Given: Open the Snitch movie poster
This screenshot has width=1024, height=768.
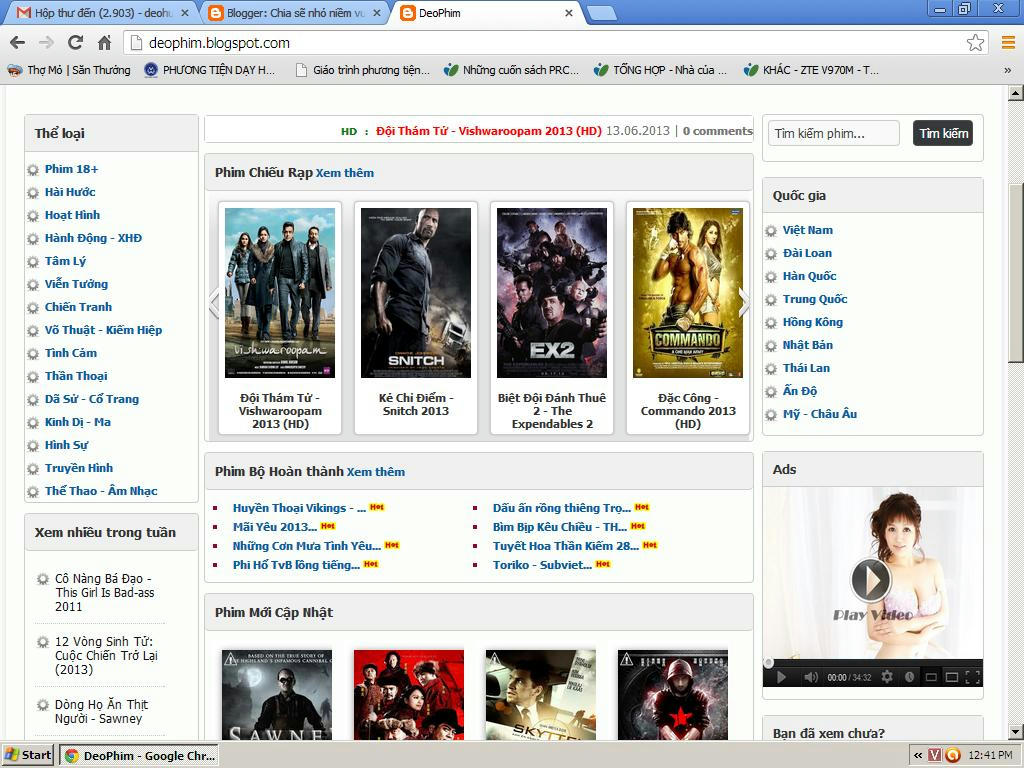Looking at the screenshot, I should [x=416, y=293].
